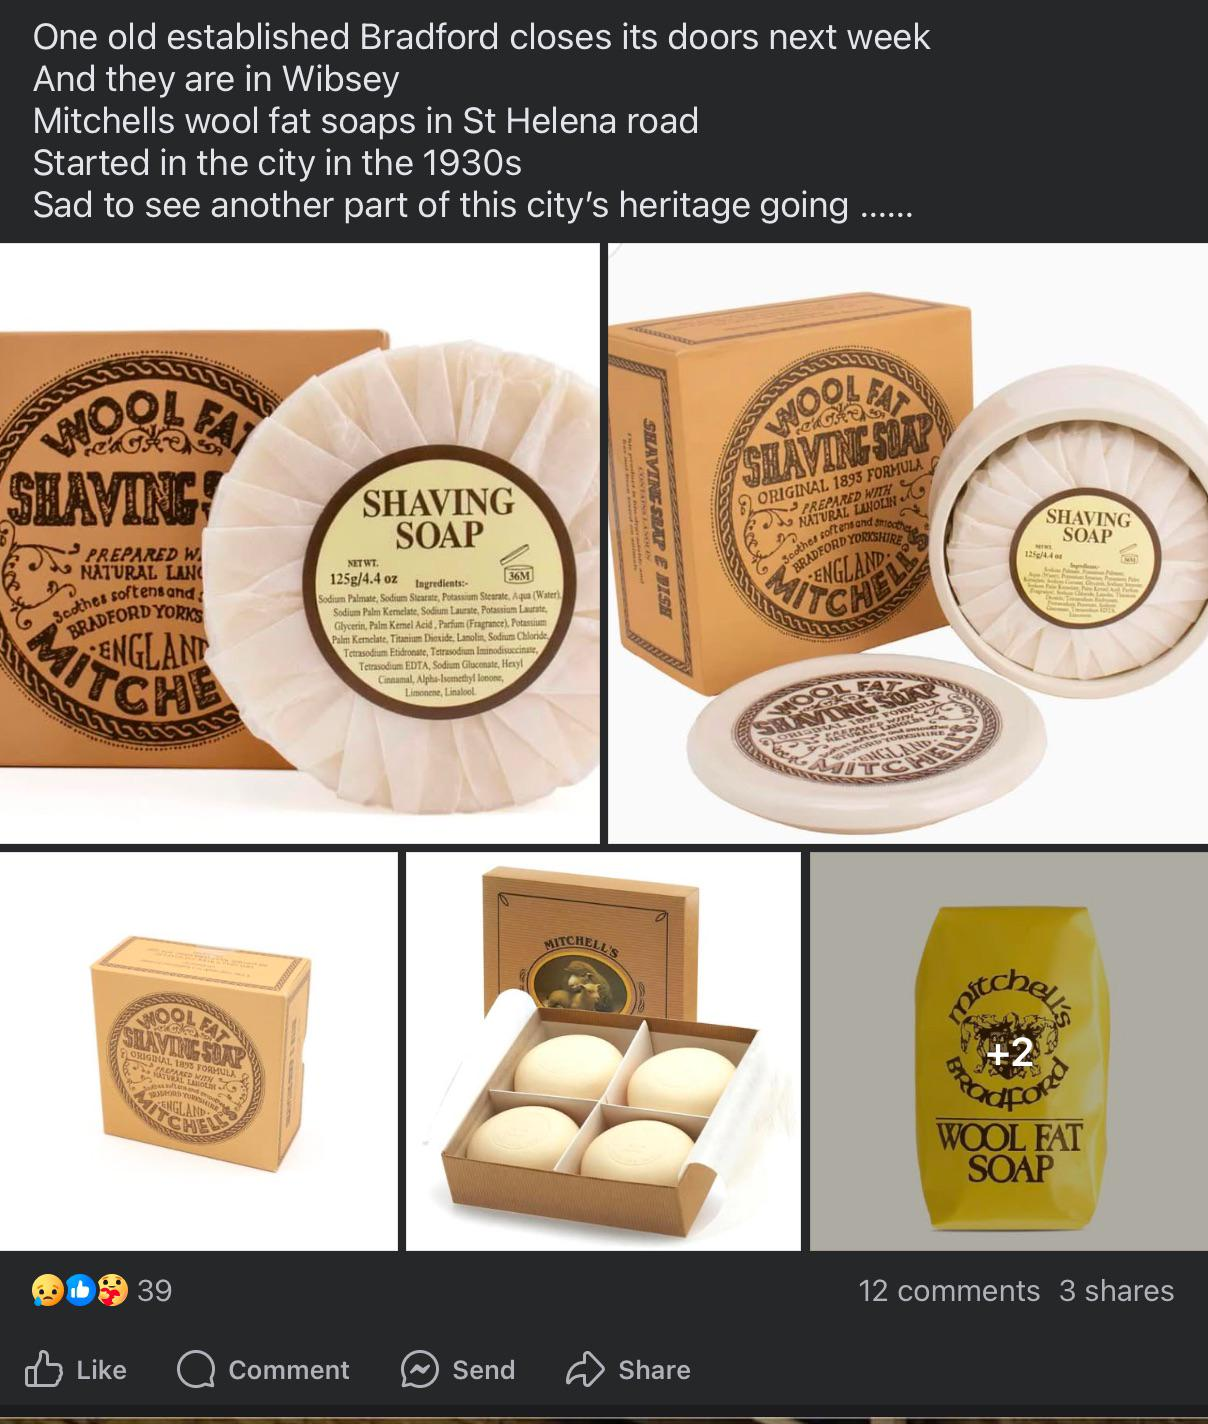
Task: Open first shaving soap close-up photo
Action: point(299,543)
